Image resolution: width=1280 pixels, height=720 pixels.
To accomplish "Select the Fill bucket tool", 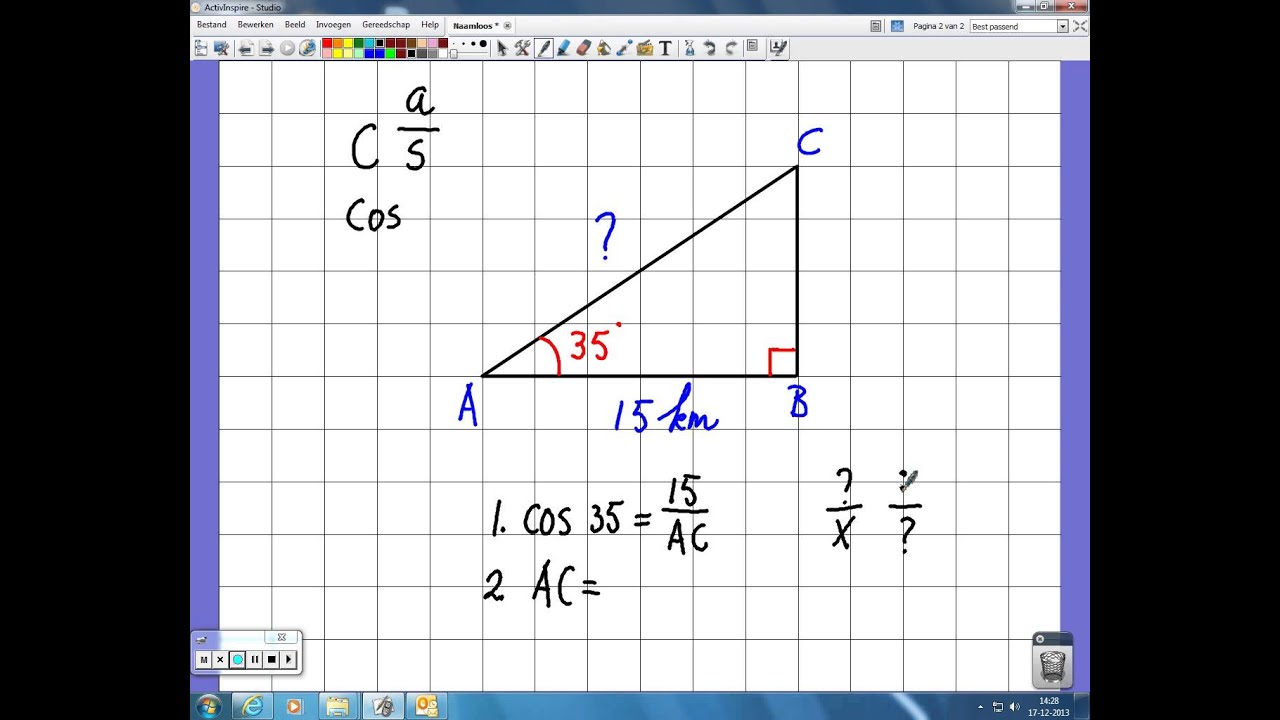I will pyautogui.click(x=604, y=47).
